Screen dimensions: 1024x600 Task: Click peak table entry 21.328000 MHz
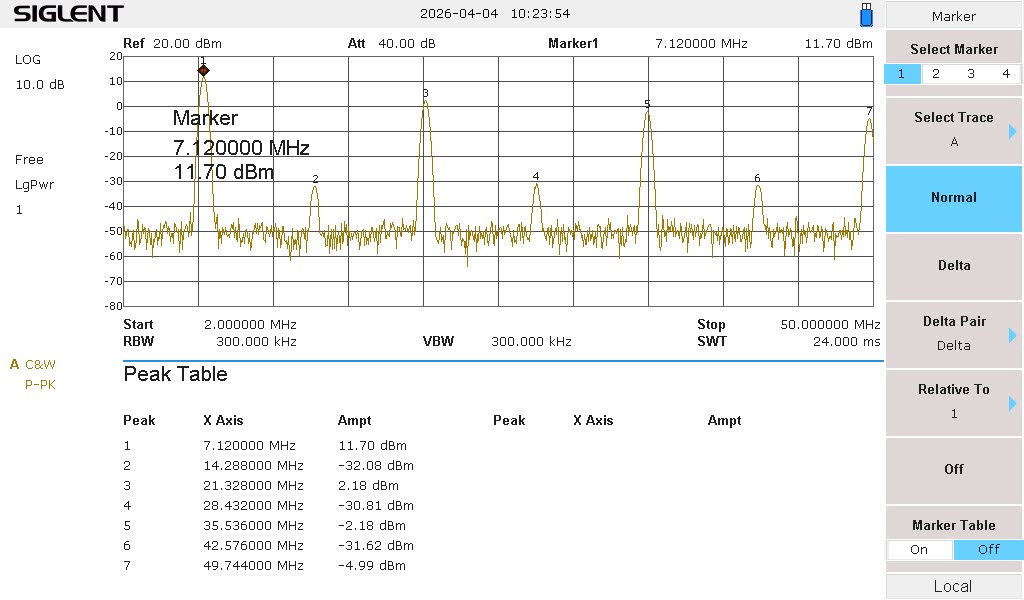pyautogui.click(x=253, y=486)
